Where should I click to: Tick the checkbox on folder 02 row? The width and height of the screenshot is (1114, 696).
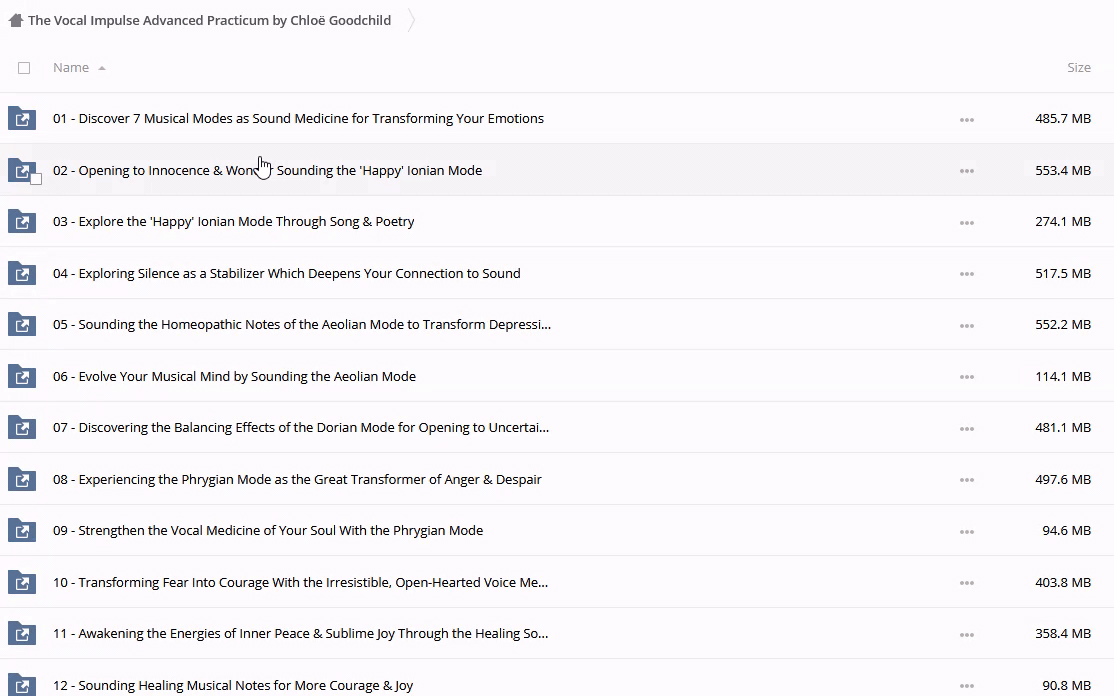36,179
